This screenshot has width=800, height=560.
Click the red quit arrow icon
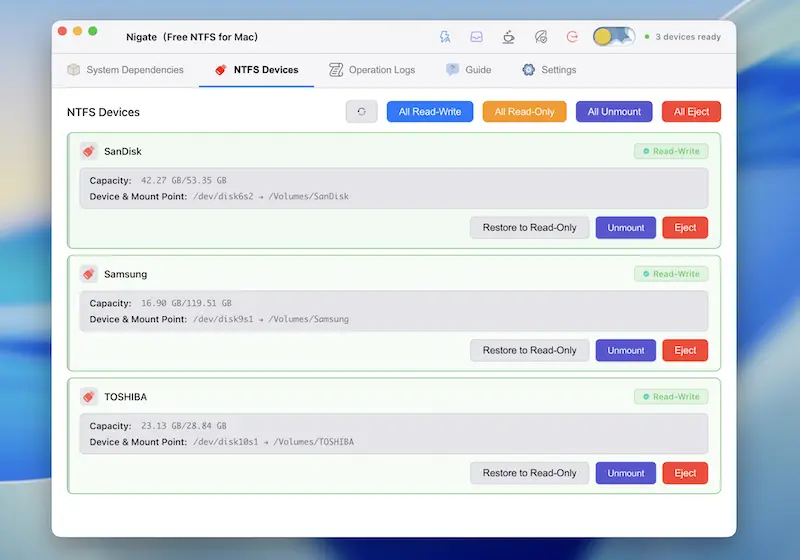[573, 37]
